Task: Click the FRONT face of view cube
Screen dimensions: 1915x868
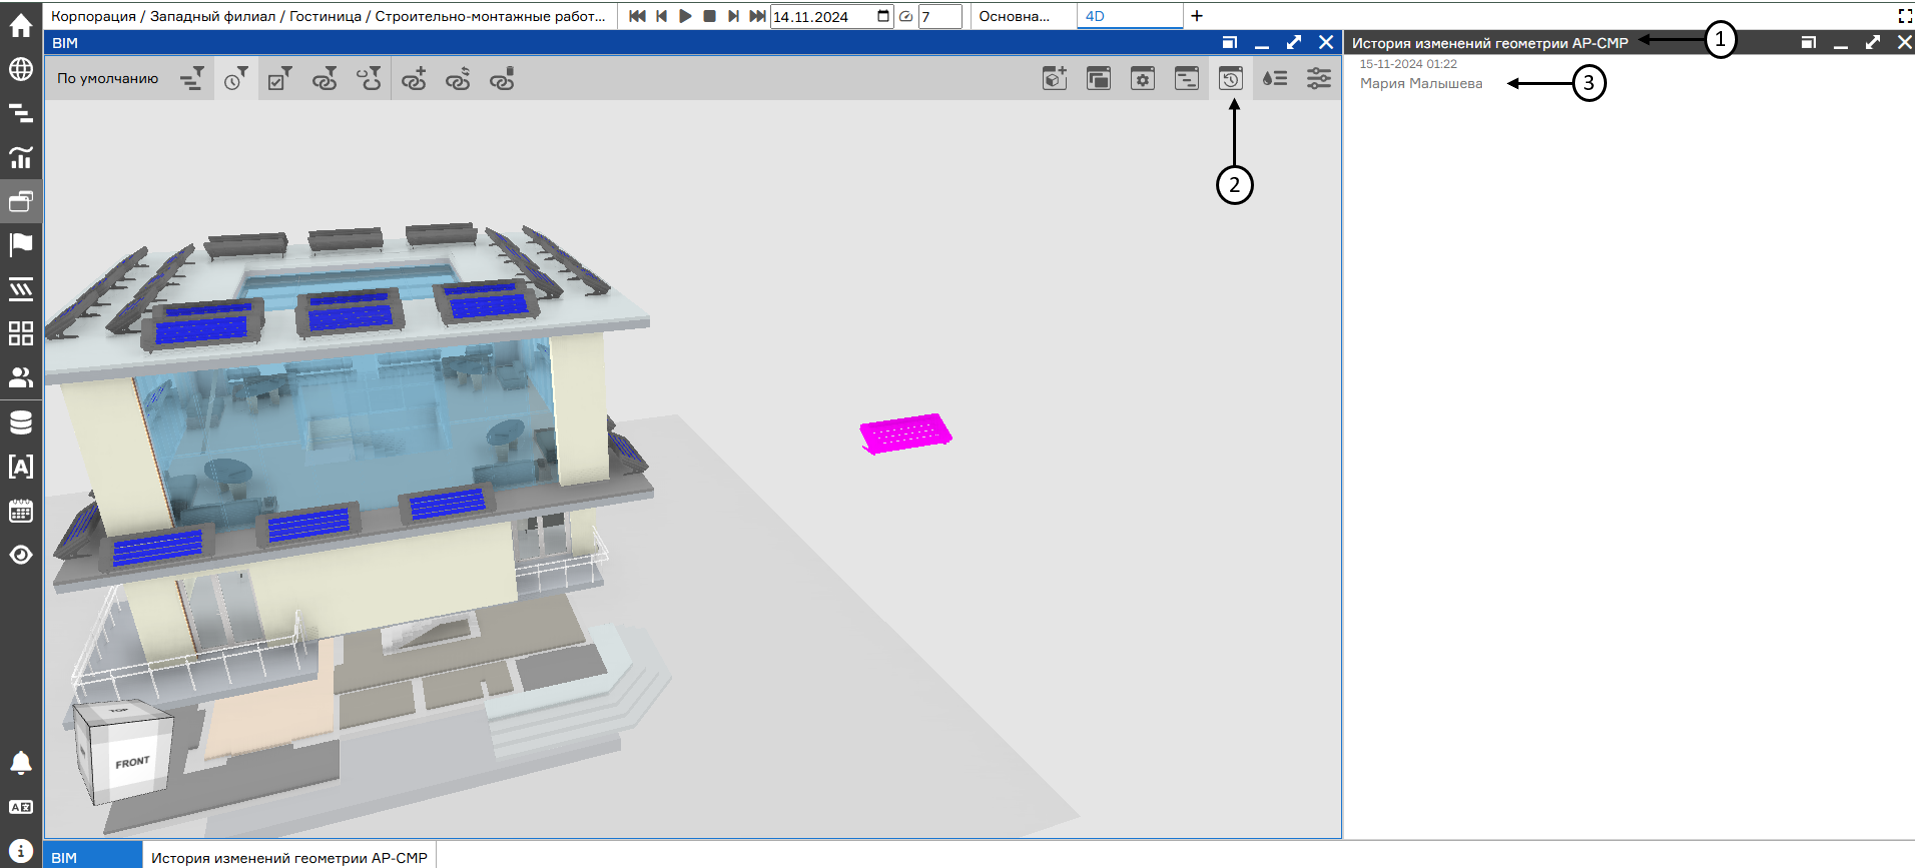Action: click(132, 763)
